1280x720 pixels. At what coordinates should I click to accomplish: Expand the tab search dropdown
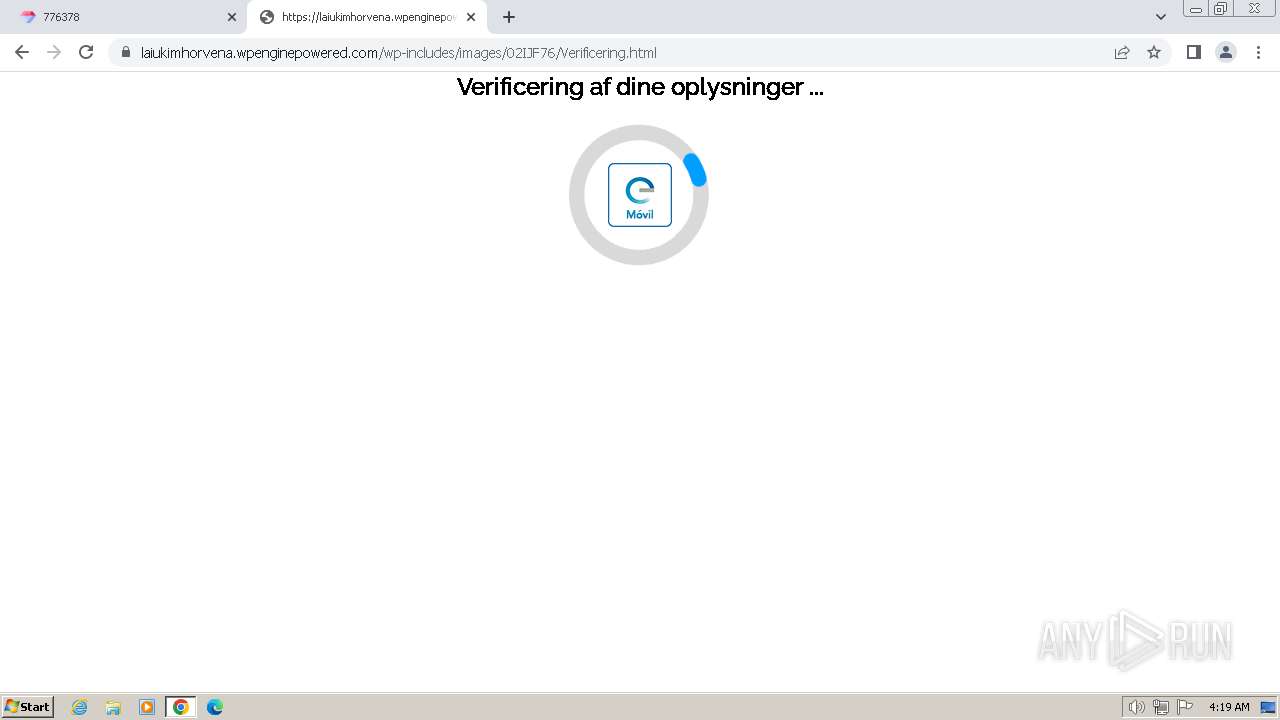tap(1161, 17)
